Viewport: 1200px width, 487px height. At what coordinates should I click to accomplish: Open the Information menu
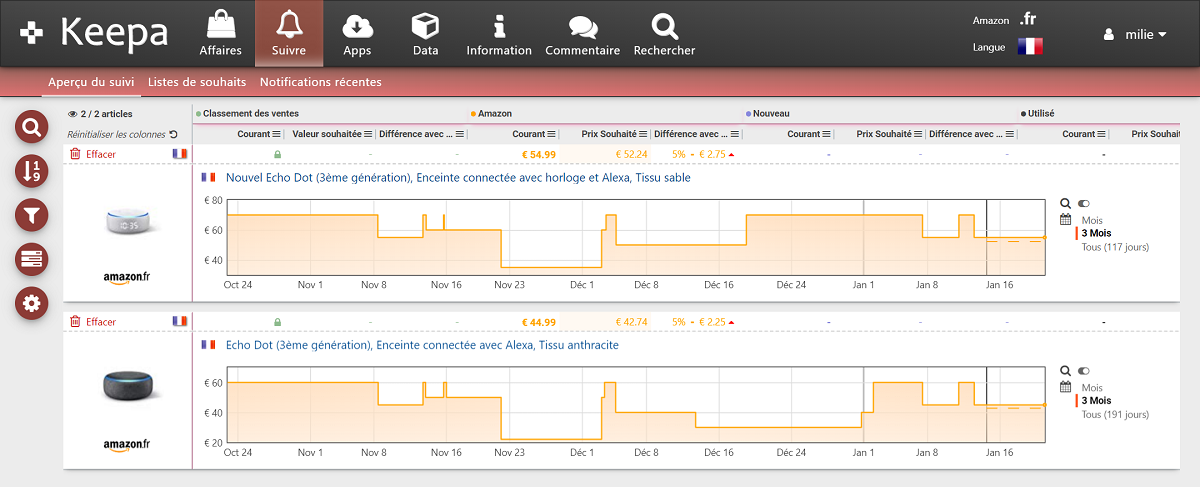click(x=499, y=34)
